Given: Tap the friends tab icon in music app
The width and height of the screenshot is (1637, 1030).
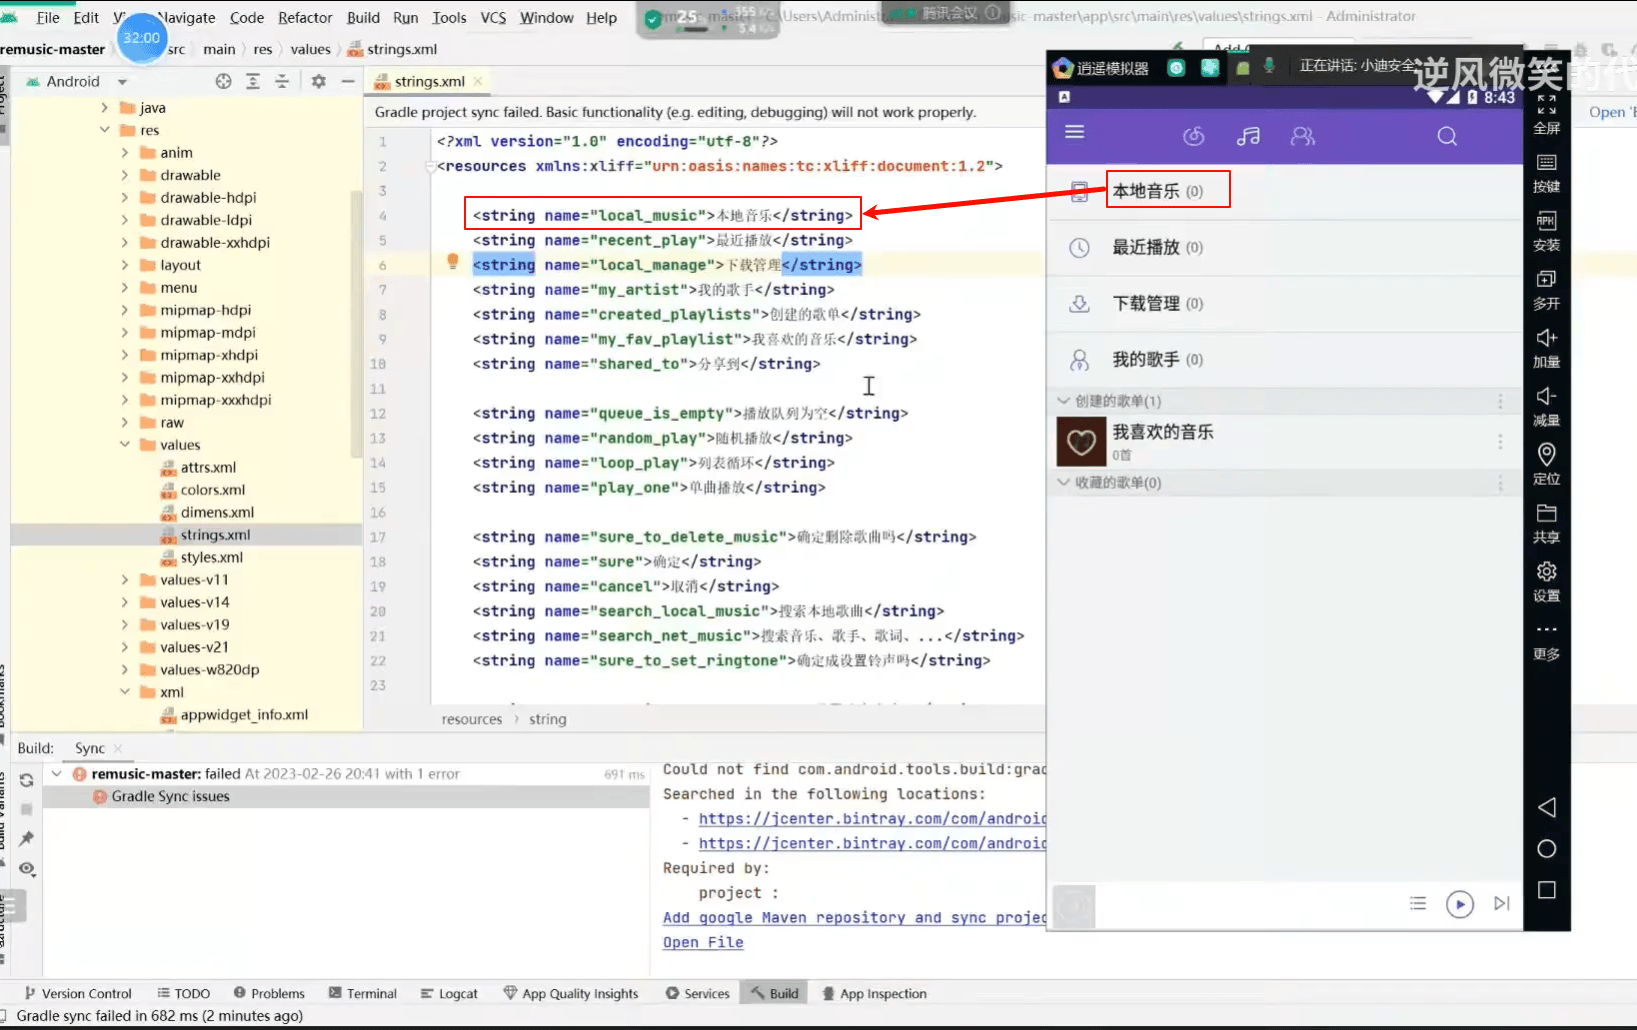Looking at the screenshot, I should 1302,136.
